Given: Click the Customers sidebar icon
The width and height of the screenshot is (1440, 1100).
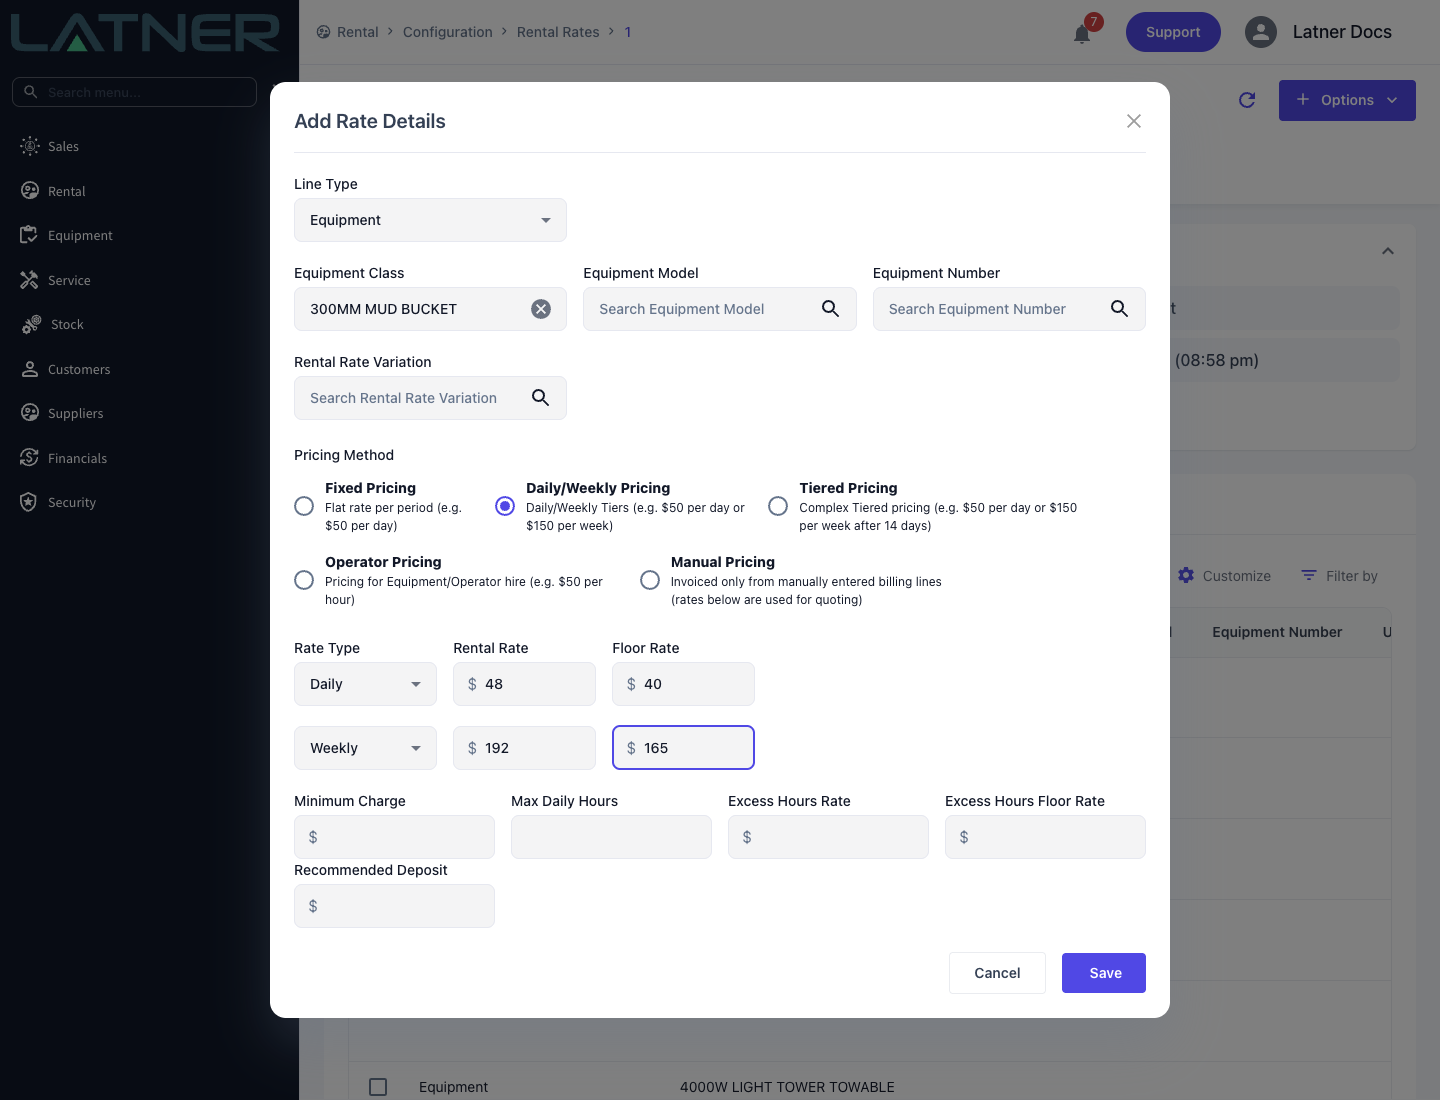Looking at the screenshot, I should [30, 369].
